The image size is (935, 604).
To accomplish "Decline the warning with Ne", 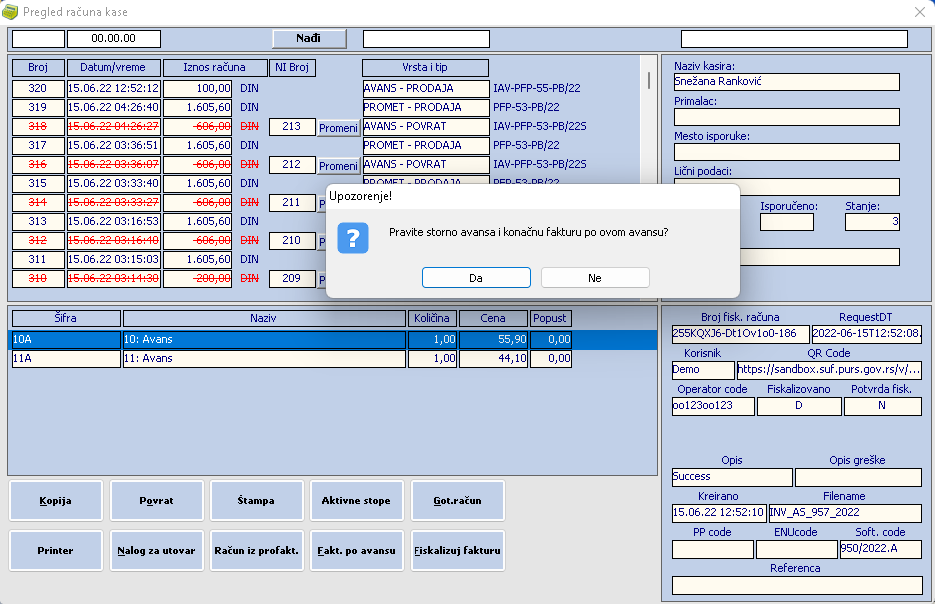I will click(x=595, y=278).
